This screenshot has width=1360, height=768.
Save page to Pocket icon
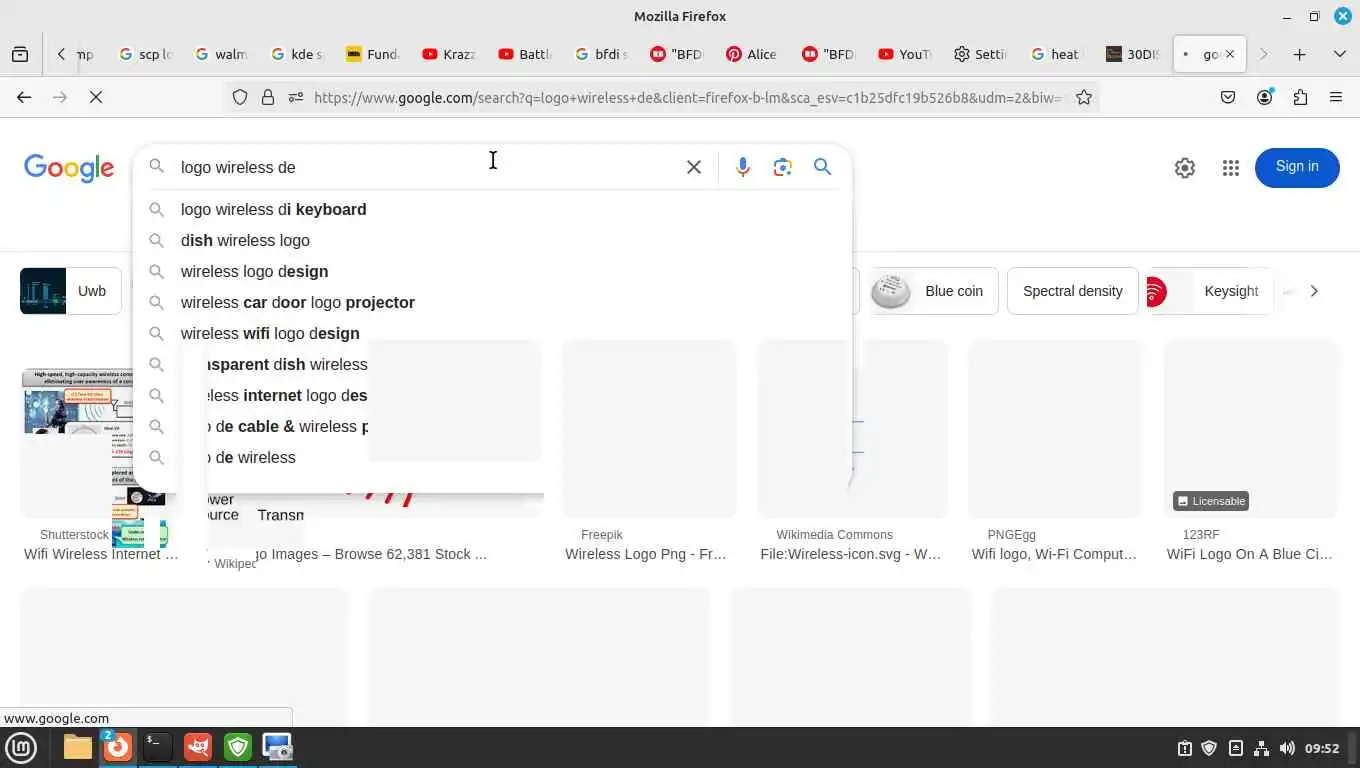point(1228,97)
